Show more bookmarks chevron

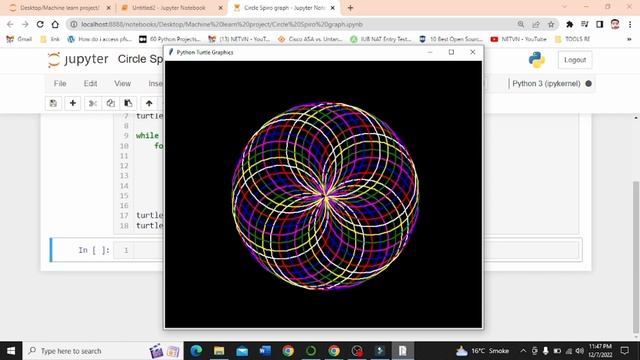coord(629,39)
